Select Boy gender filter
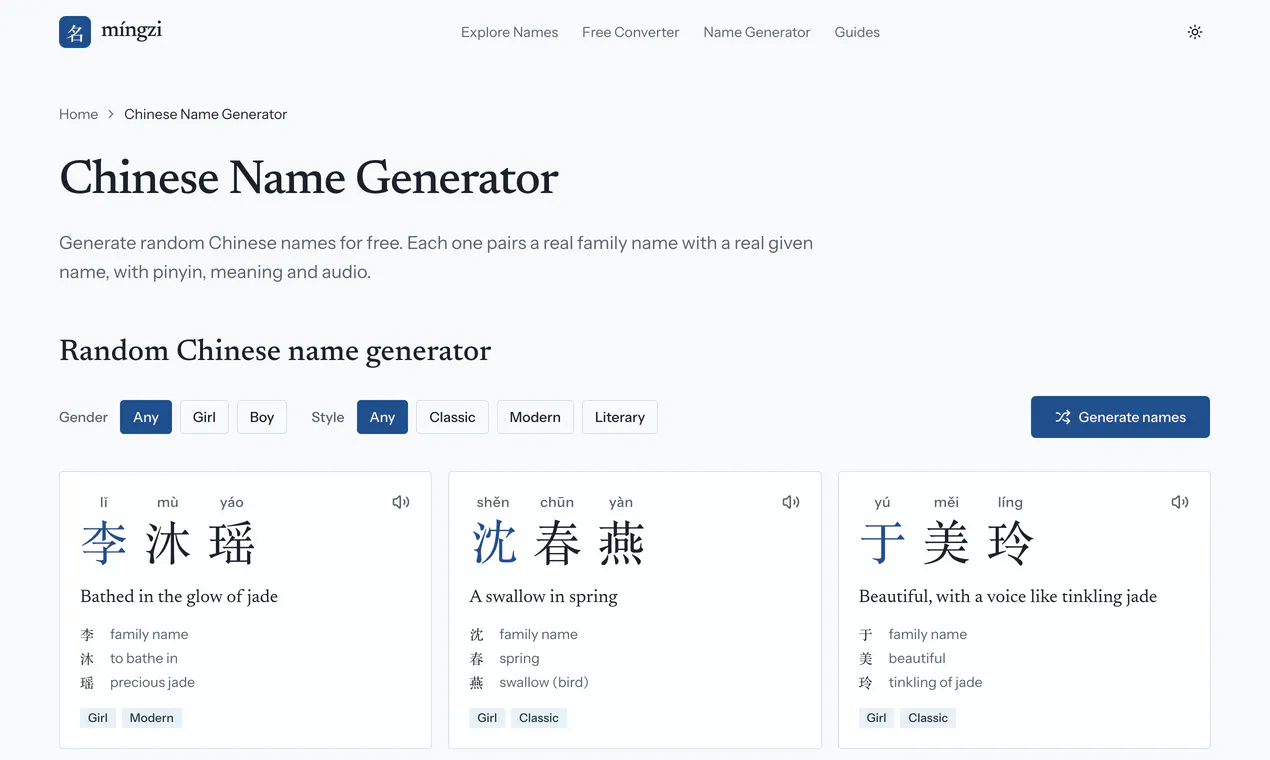 coord(262,417)
